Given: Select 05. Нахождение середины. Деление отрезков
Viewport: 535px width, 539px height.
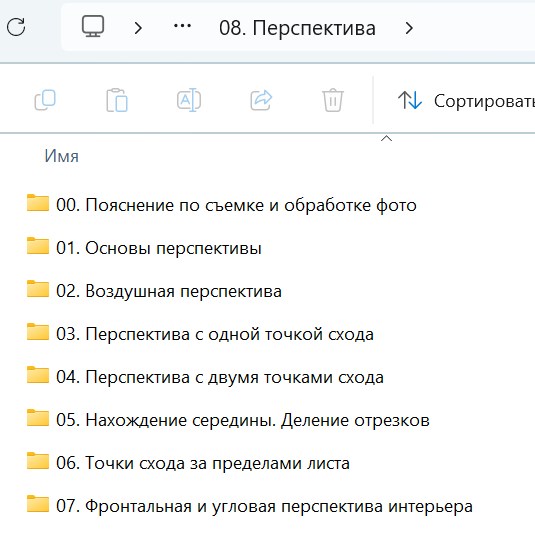Looking at the screenshot, I should coord(243,420).
